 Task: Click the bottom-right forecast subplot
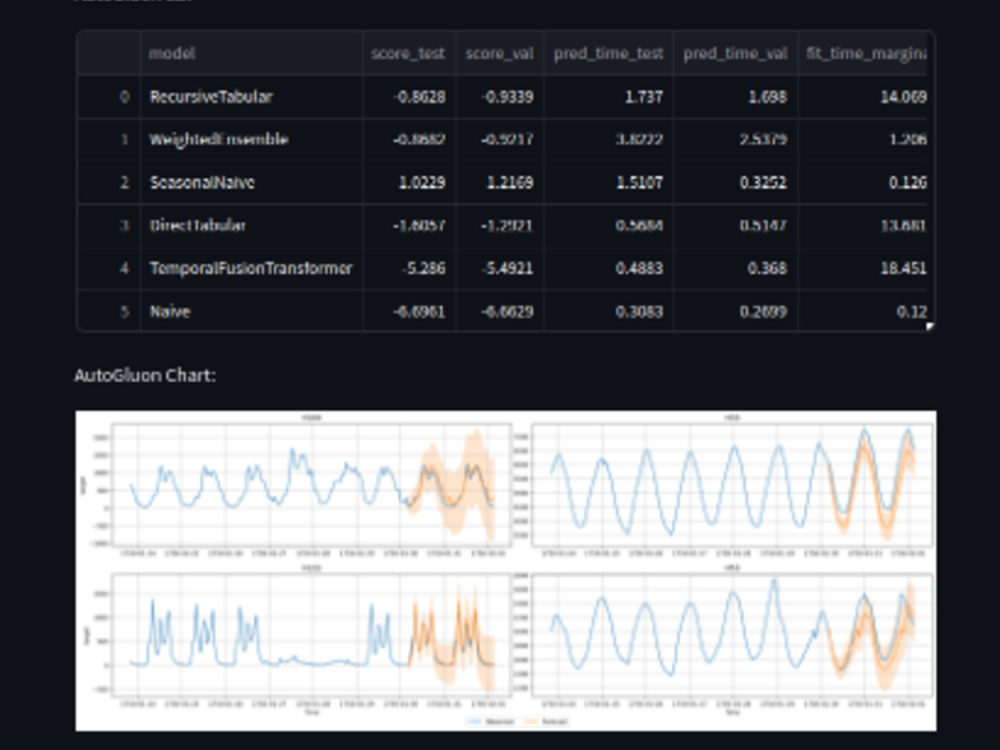click(732, 635)
